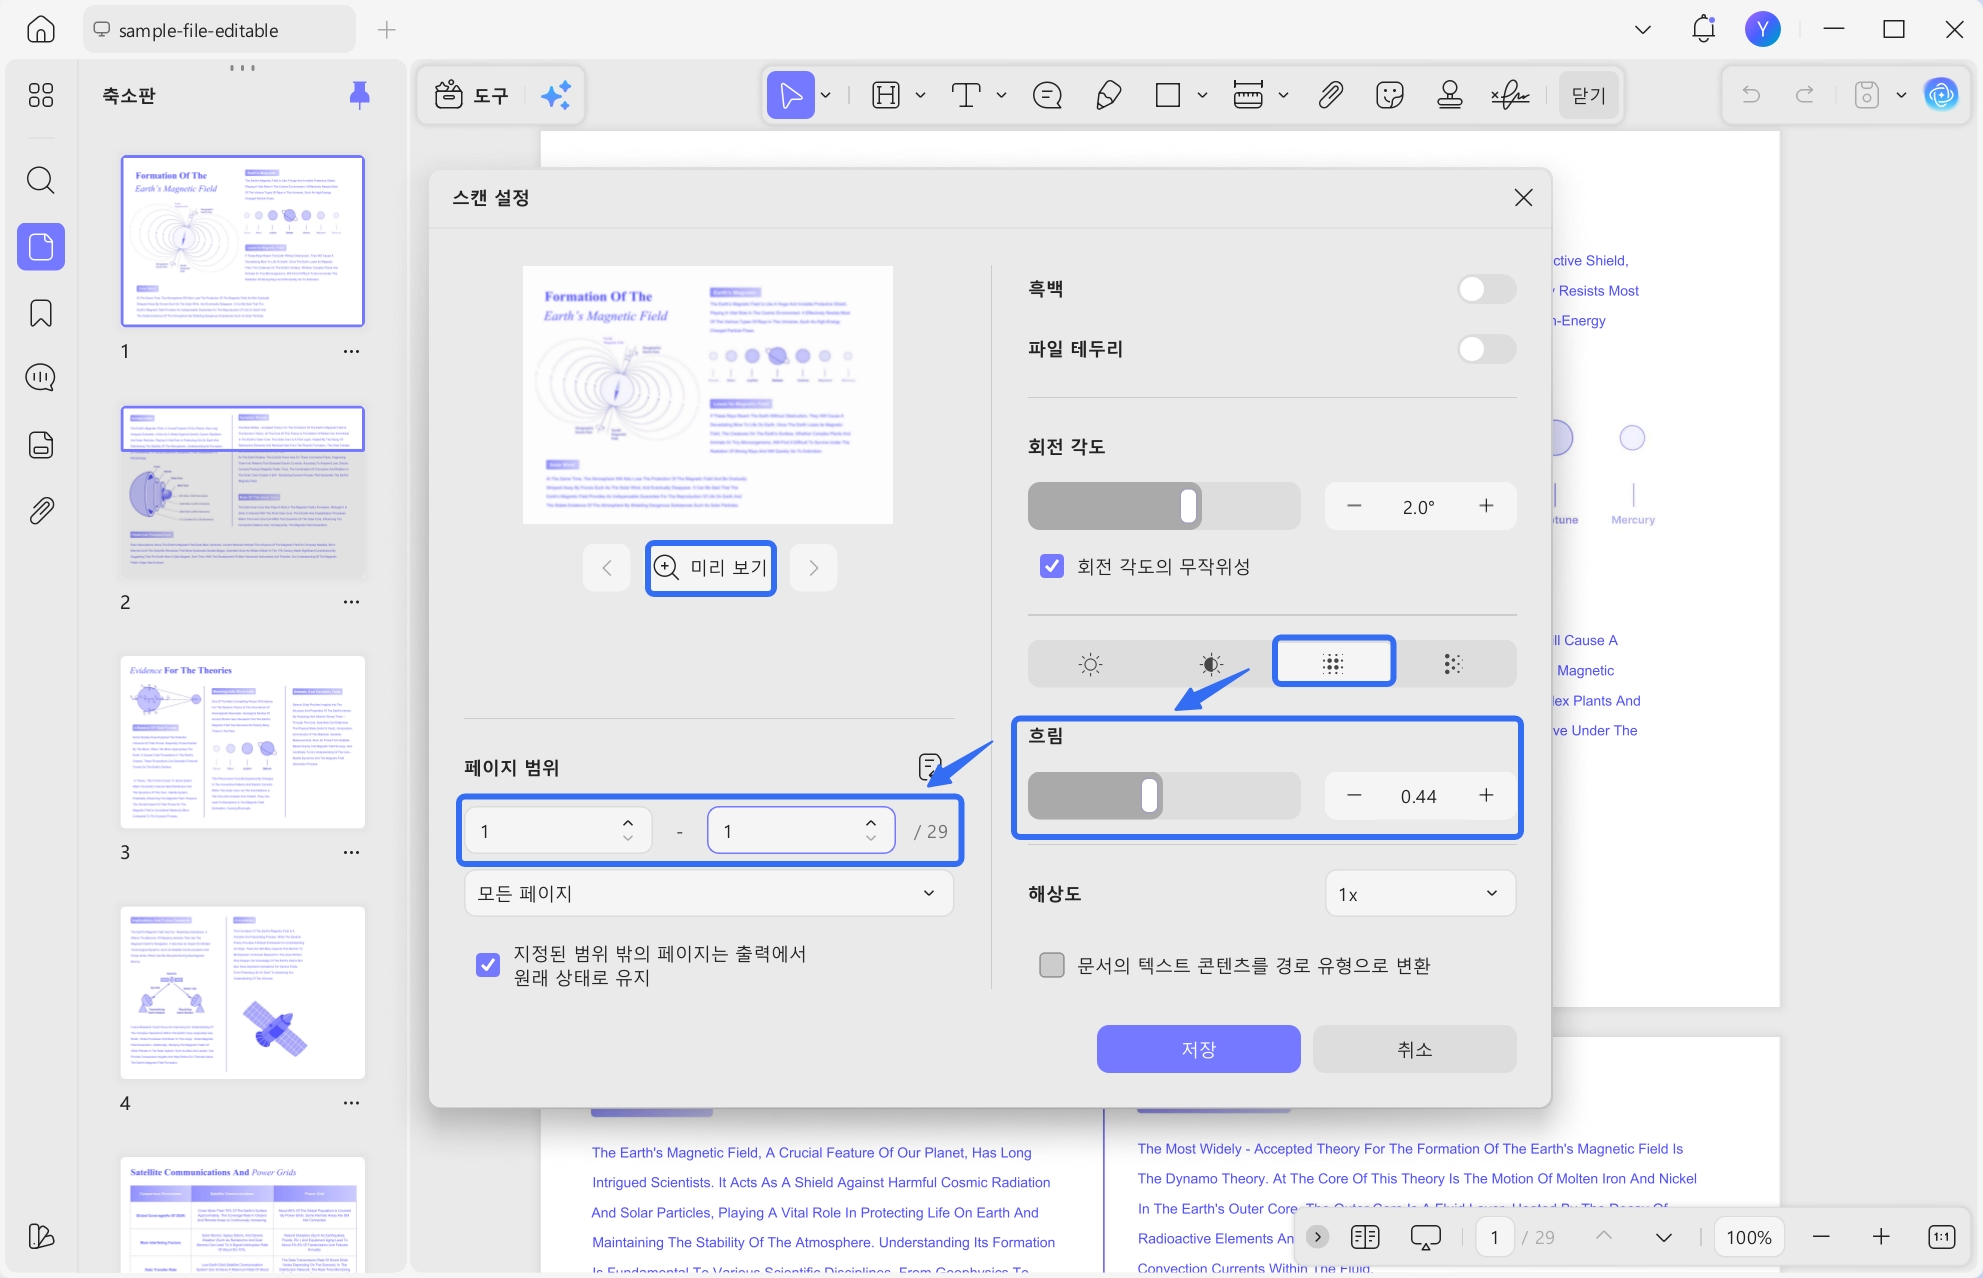Check 문서의 텍스트 콘텐츠를 경로 유형으로 변환
The image size is (1983, 1278).
[x=1052, y=965]
